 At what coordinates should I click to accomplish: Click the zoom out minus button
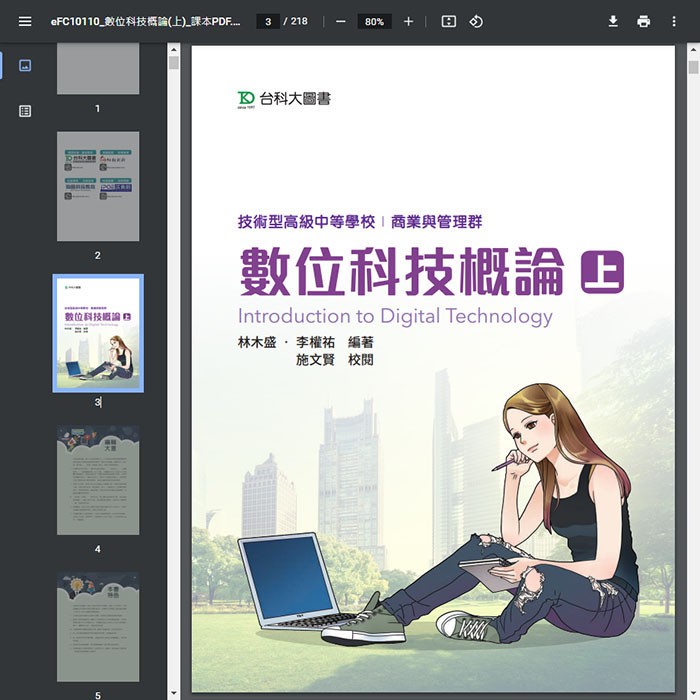click(341, 21)
